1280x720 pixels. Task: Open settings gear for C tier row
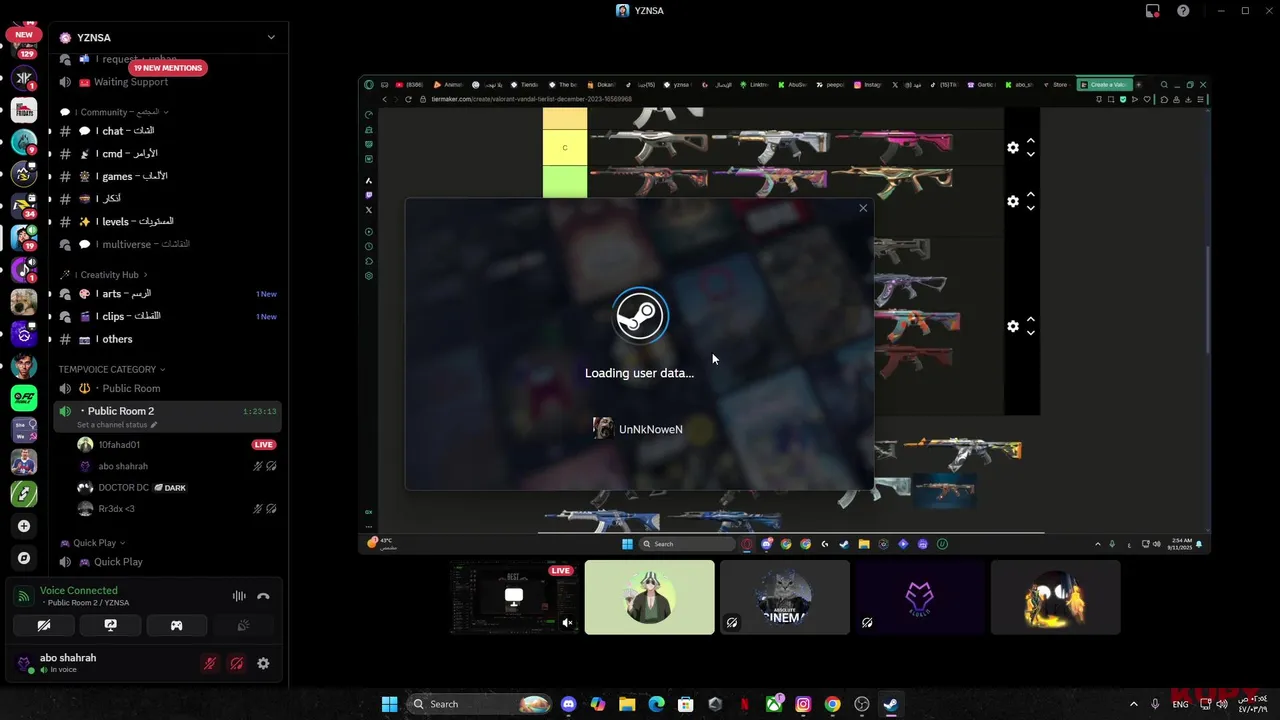[x=1013, y=148]
